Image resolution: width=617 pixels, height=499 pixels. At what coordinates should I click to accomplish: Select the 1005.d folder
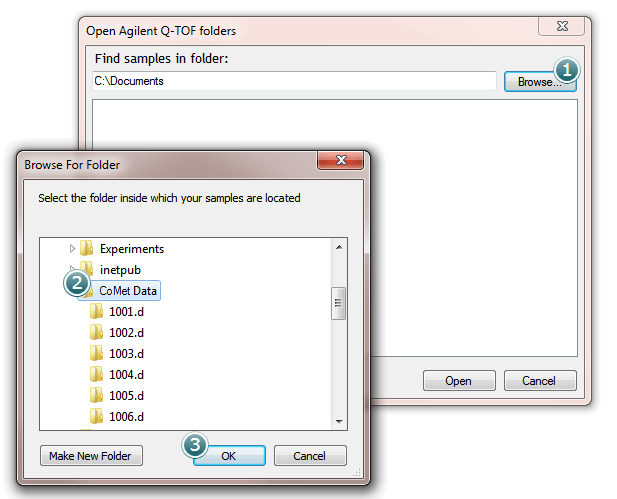(x=126, y=395)
